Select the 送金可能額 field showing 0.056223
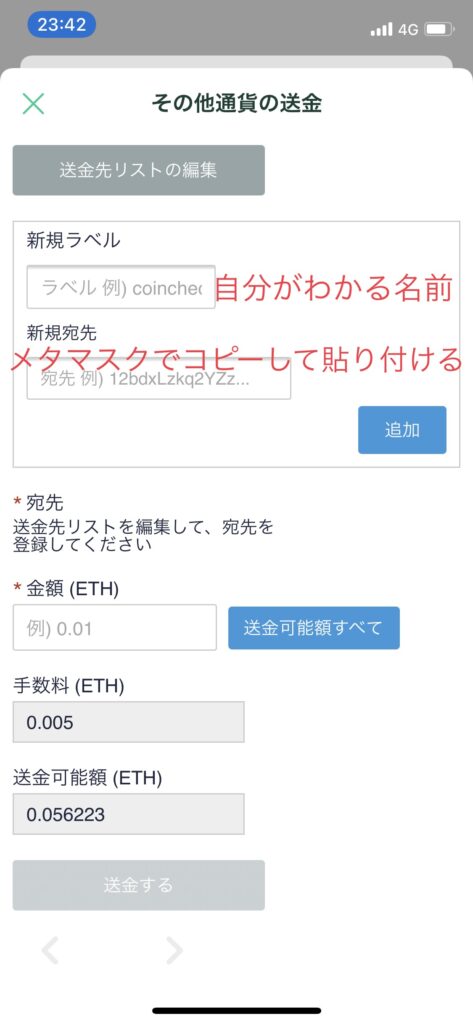This screenshot has height=1024, width=473. 129,814
